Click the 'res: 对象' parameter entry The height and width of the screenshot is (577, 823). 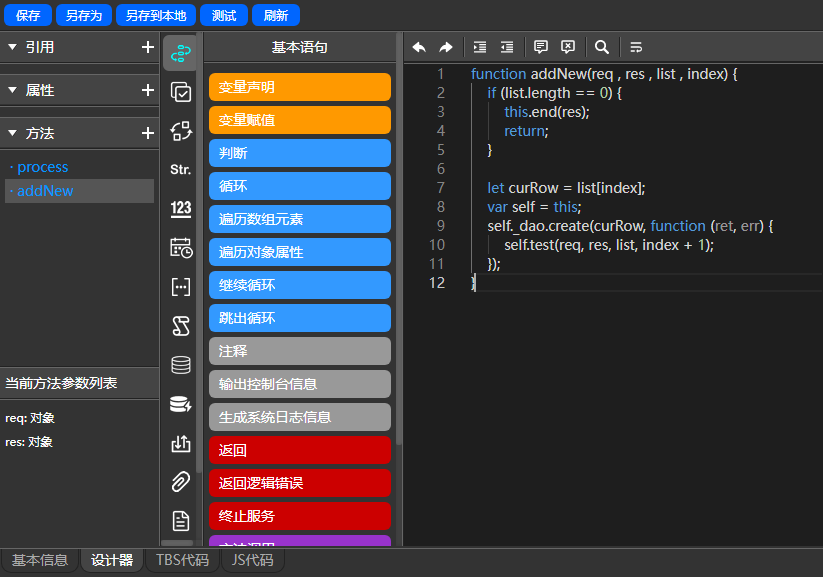click(29, 442)
